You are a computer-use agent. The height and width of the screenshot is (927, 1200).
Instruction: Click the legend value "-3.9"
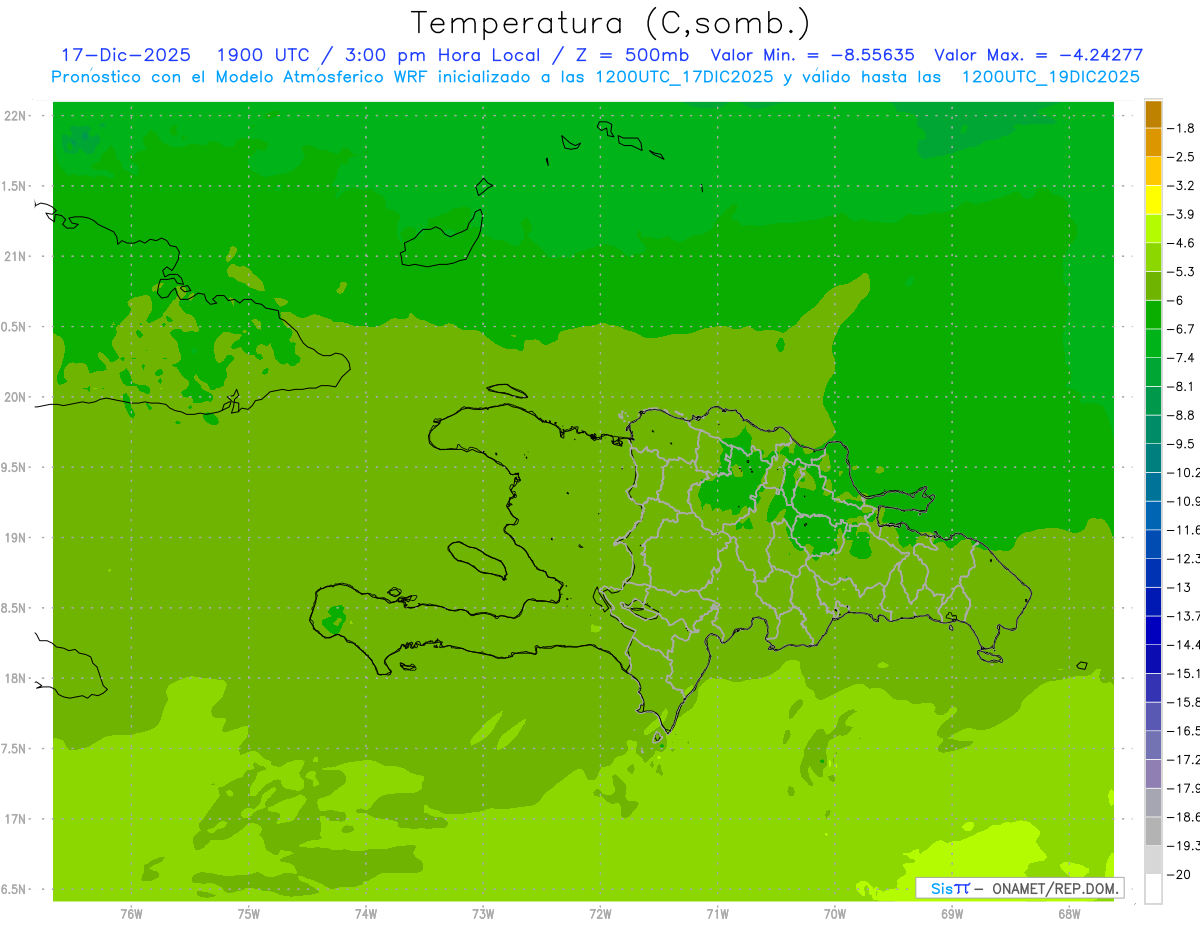[1181, 214]
